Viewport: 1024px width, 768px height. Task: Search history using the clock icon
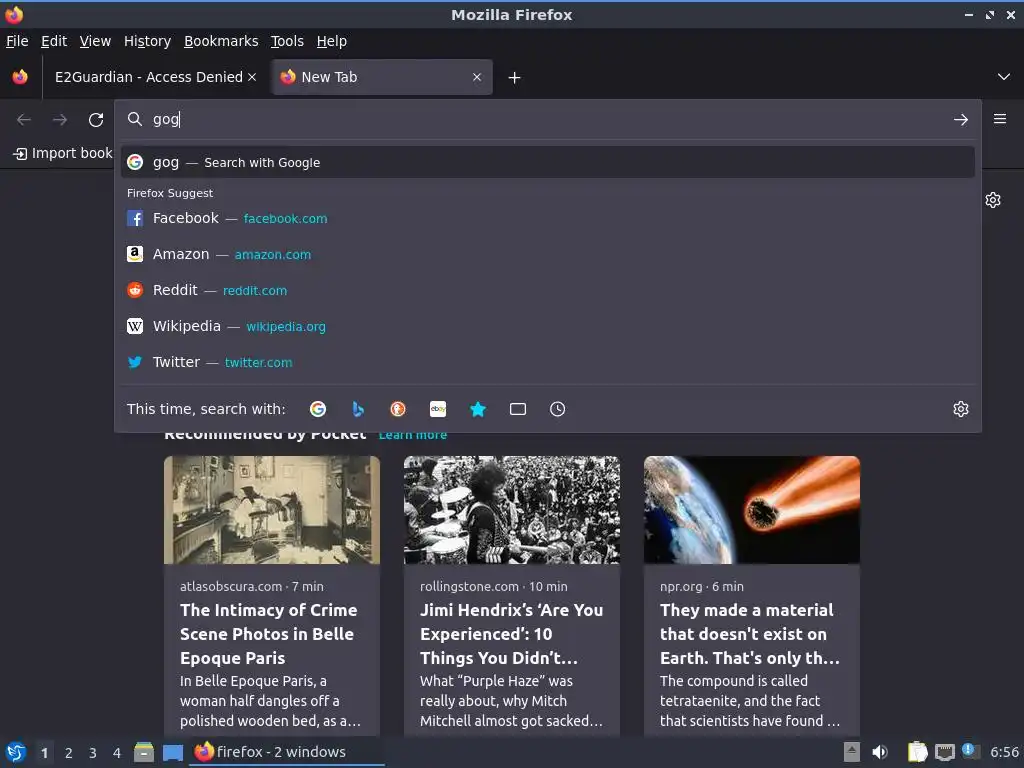click(558, 409)
